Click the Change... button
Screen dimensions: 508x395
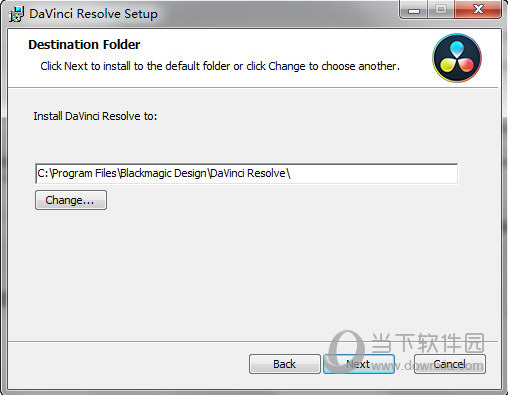71,200
